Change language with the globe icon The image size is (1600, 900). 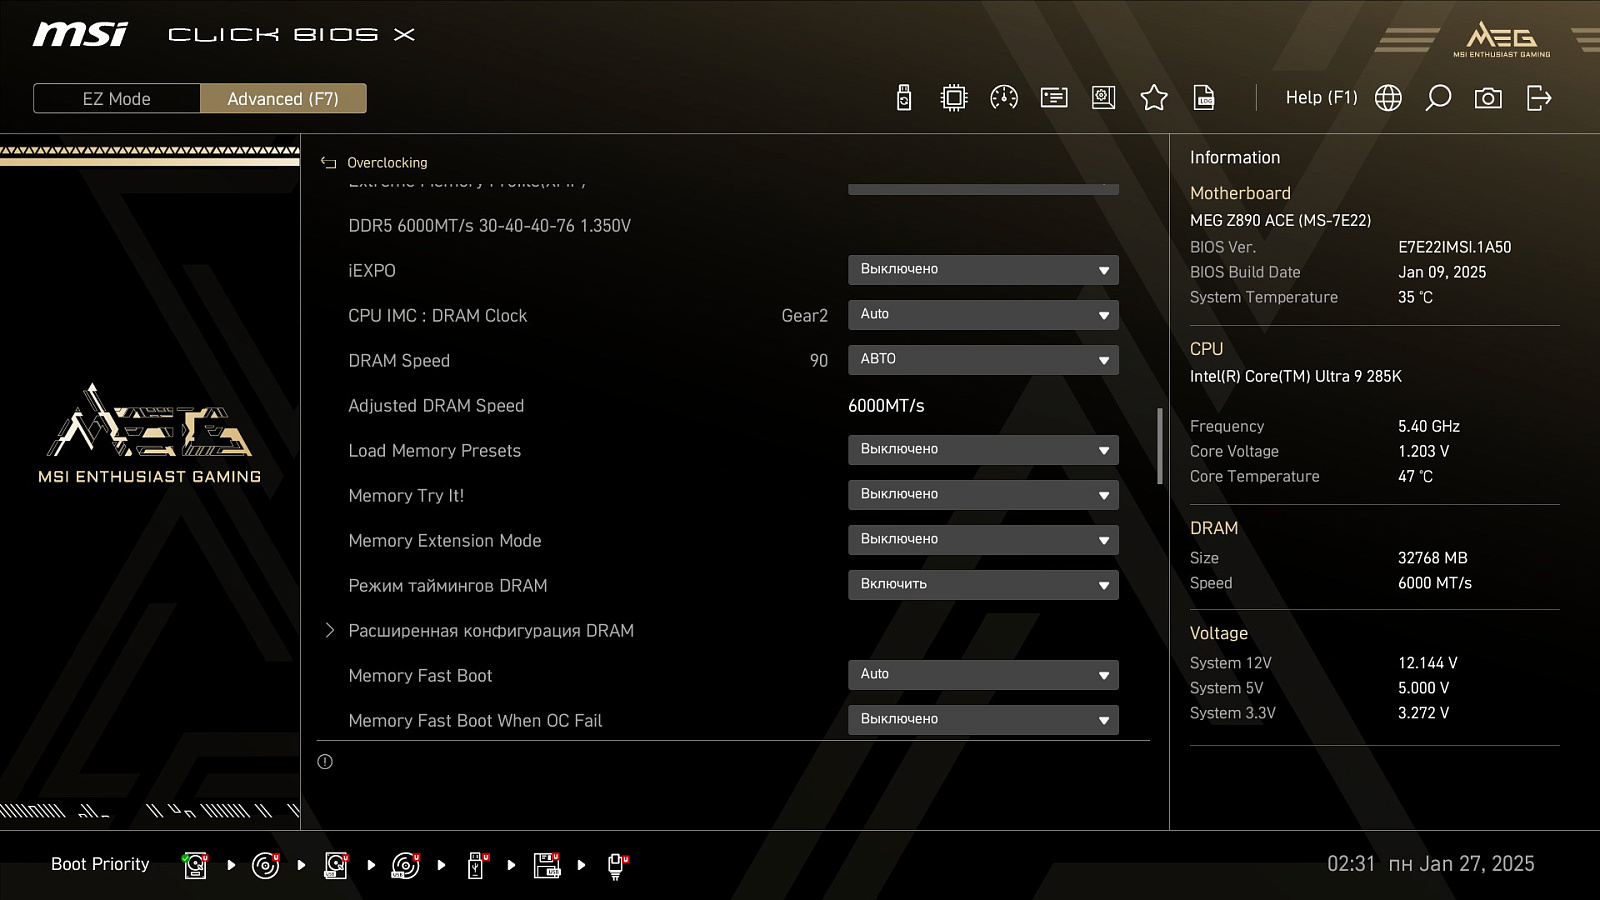[1388, 98]
